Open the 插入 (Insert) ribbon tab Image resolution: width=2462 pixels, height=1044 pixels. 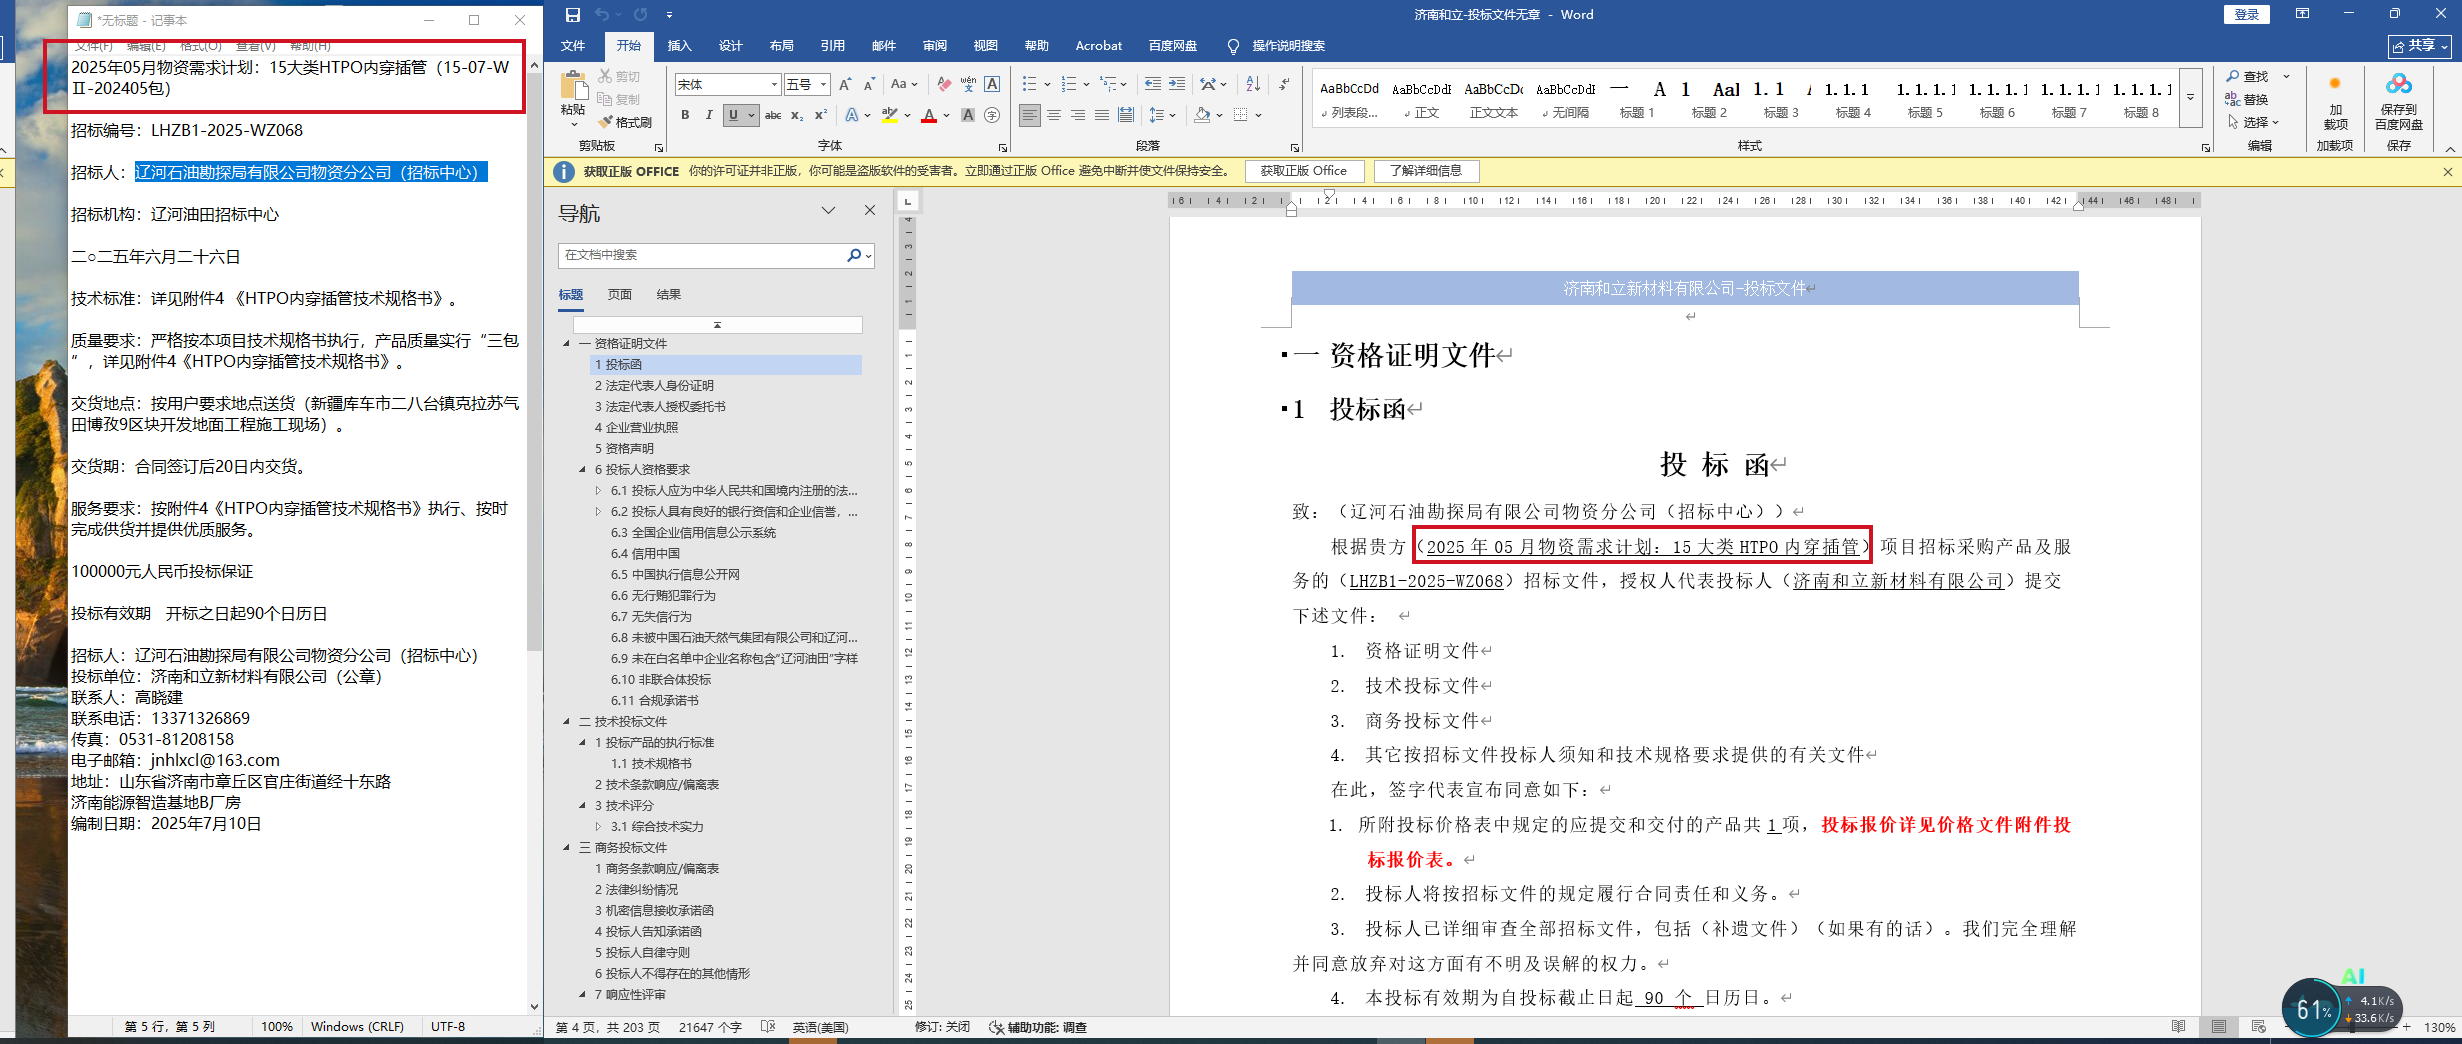[x=679, y=46]
